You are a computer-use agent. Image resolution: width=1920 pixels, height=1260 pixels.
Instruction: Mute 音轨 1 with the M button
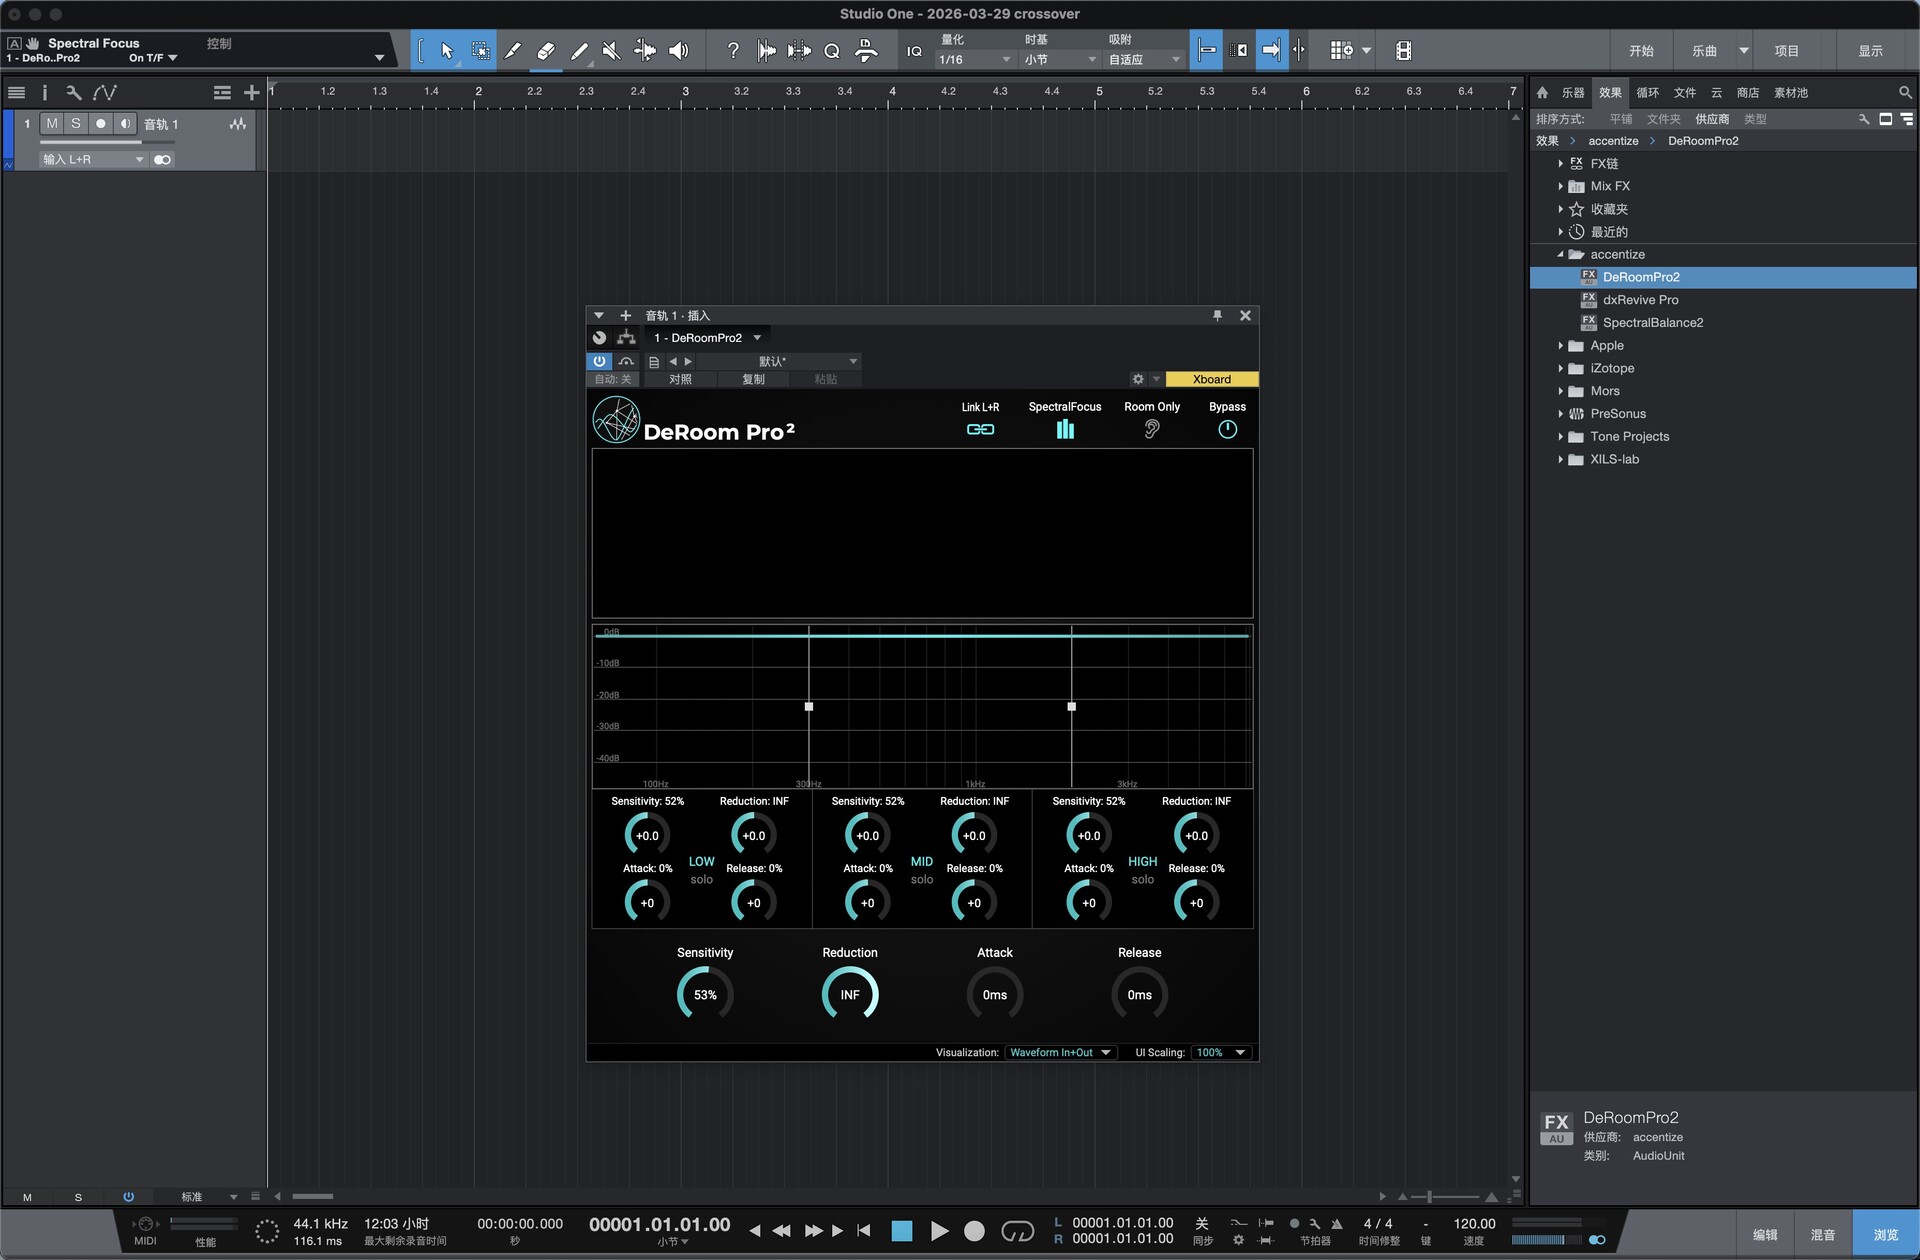pyautogui.click(x=51, y=123)
